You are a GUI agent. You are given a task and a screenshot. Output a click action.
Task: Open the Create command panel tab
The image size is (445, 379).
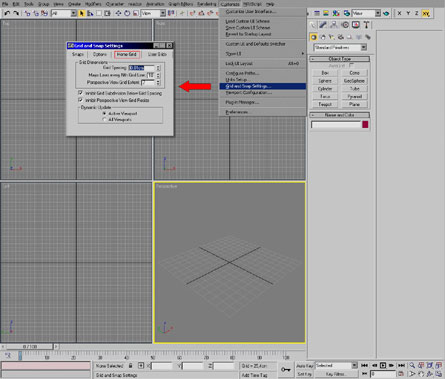(312, 25)
